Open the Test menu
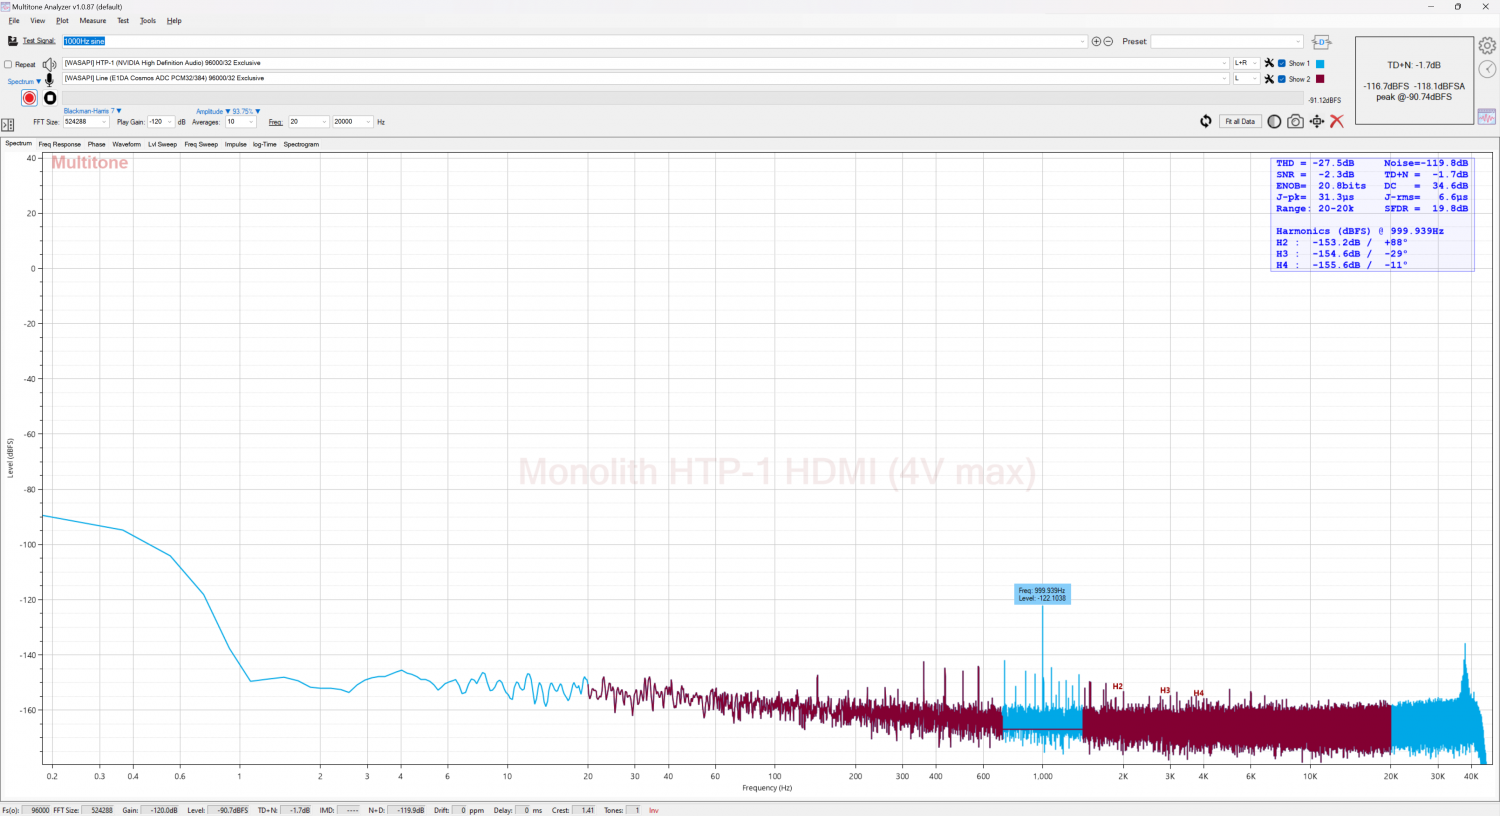 (123, 20)
